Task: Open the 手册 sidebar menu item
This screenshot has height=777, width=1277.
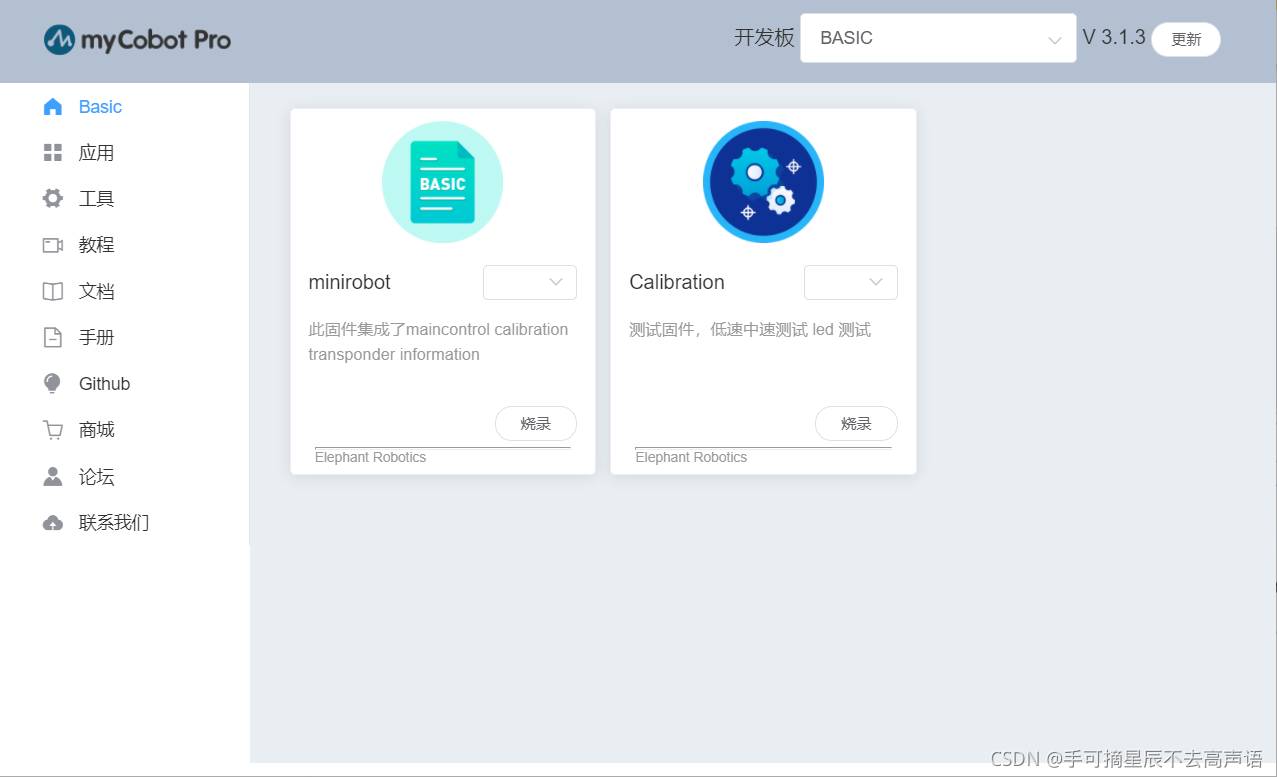Action: [x=125, y=338]
